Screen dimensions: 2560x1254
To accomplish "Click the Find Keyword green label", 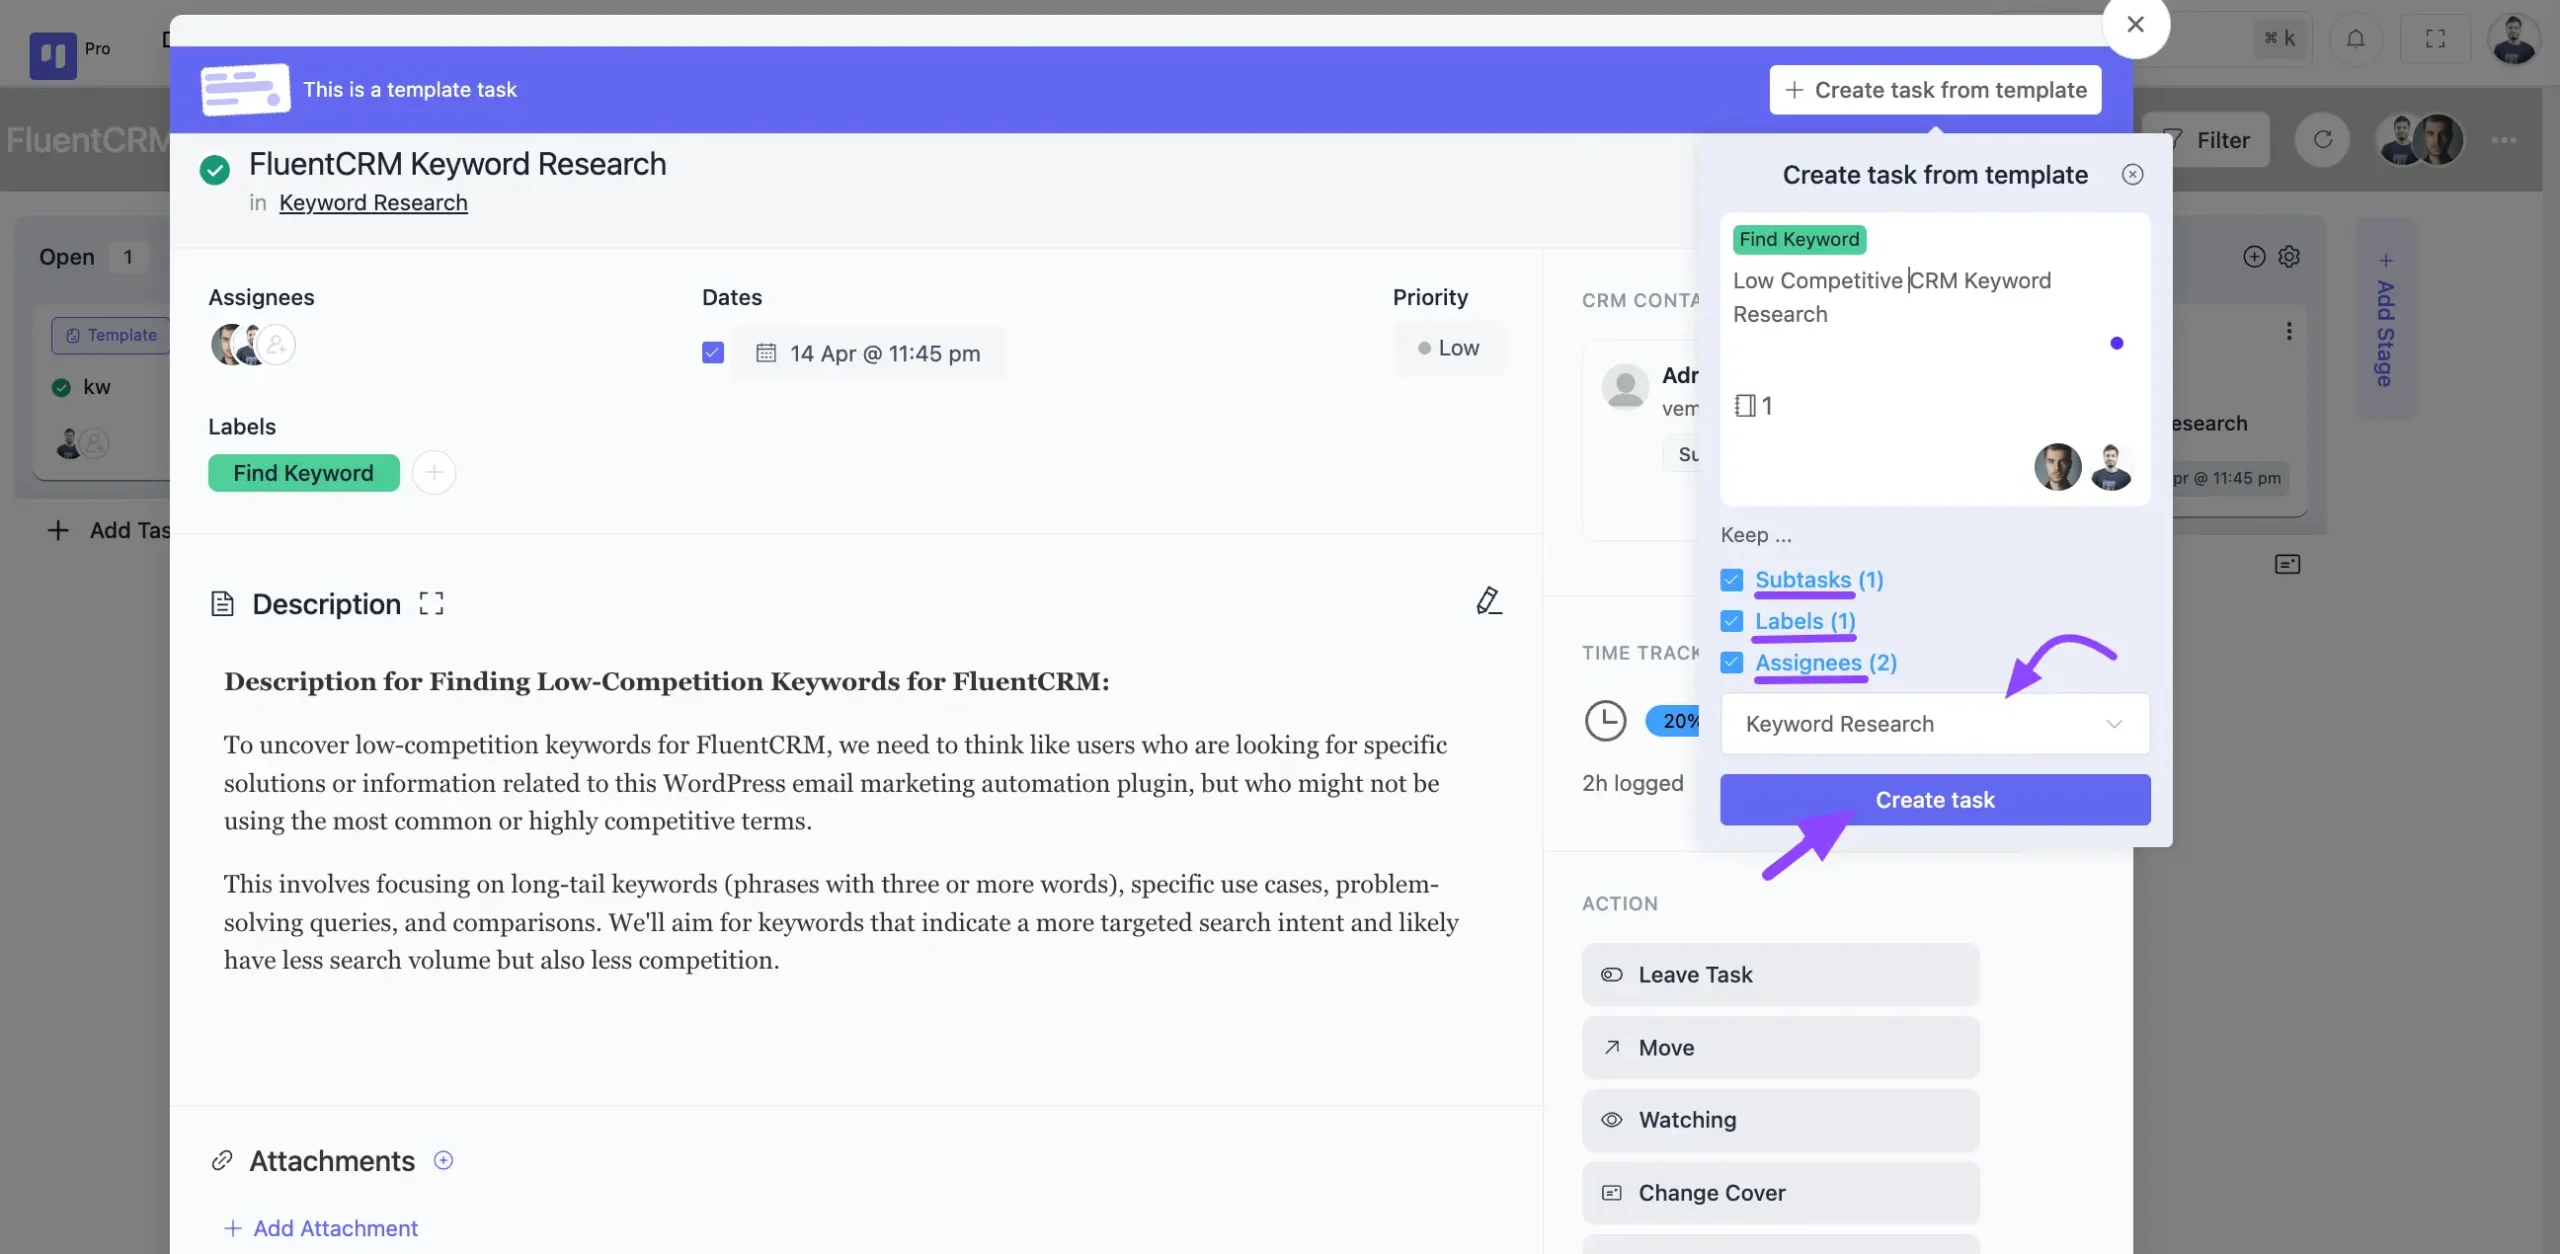I will 304,473.
